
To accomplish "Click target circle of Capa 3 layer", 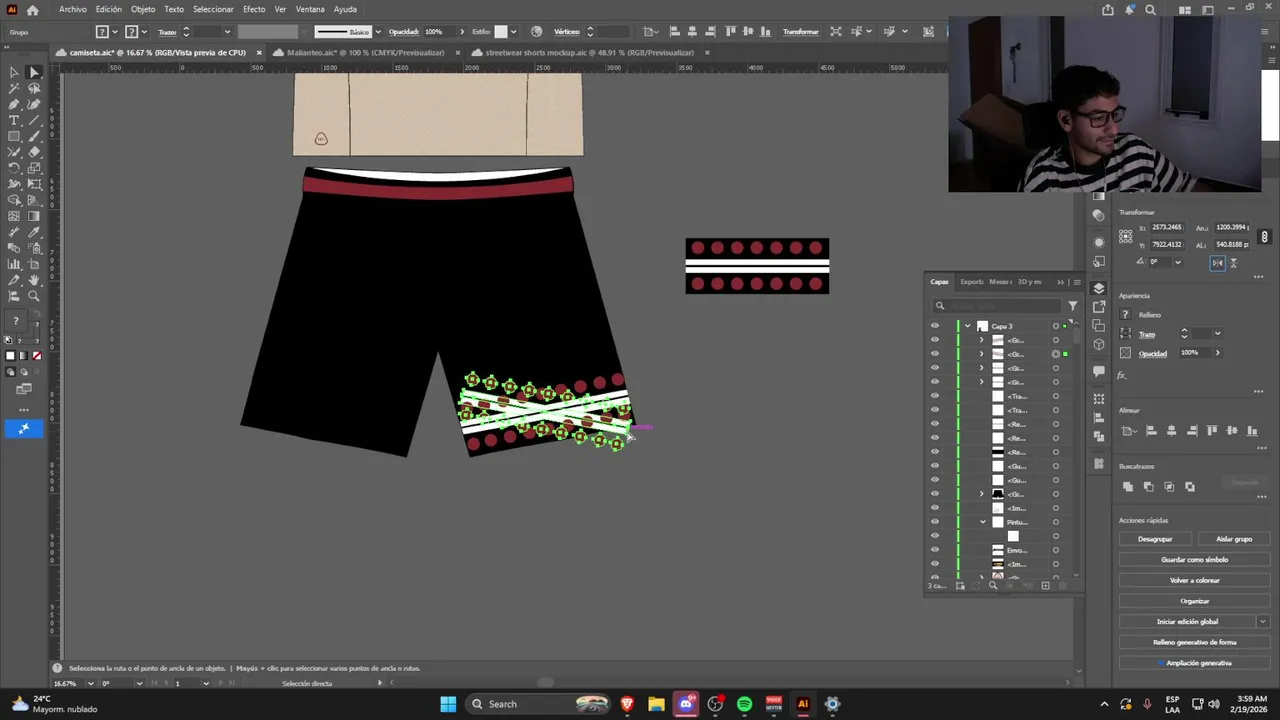I will click(1055, 326).
